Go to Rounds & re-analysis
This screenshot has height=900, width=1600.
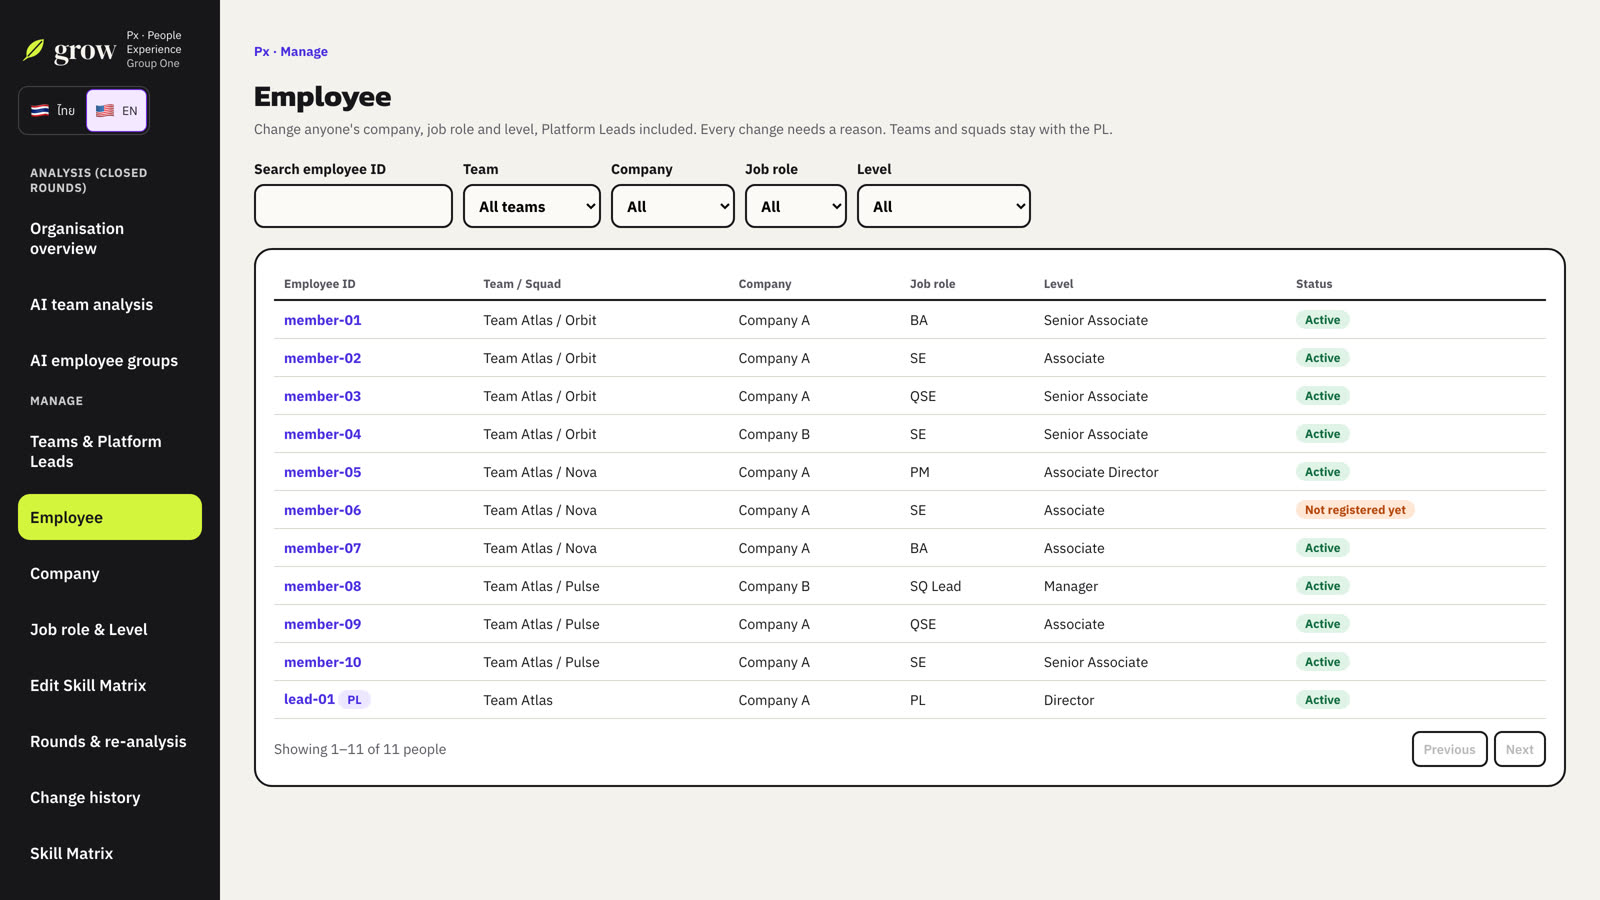coord(110,741)
